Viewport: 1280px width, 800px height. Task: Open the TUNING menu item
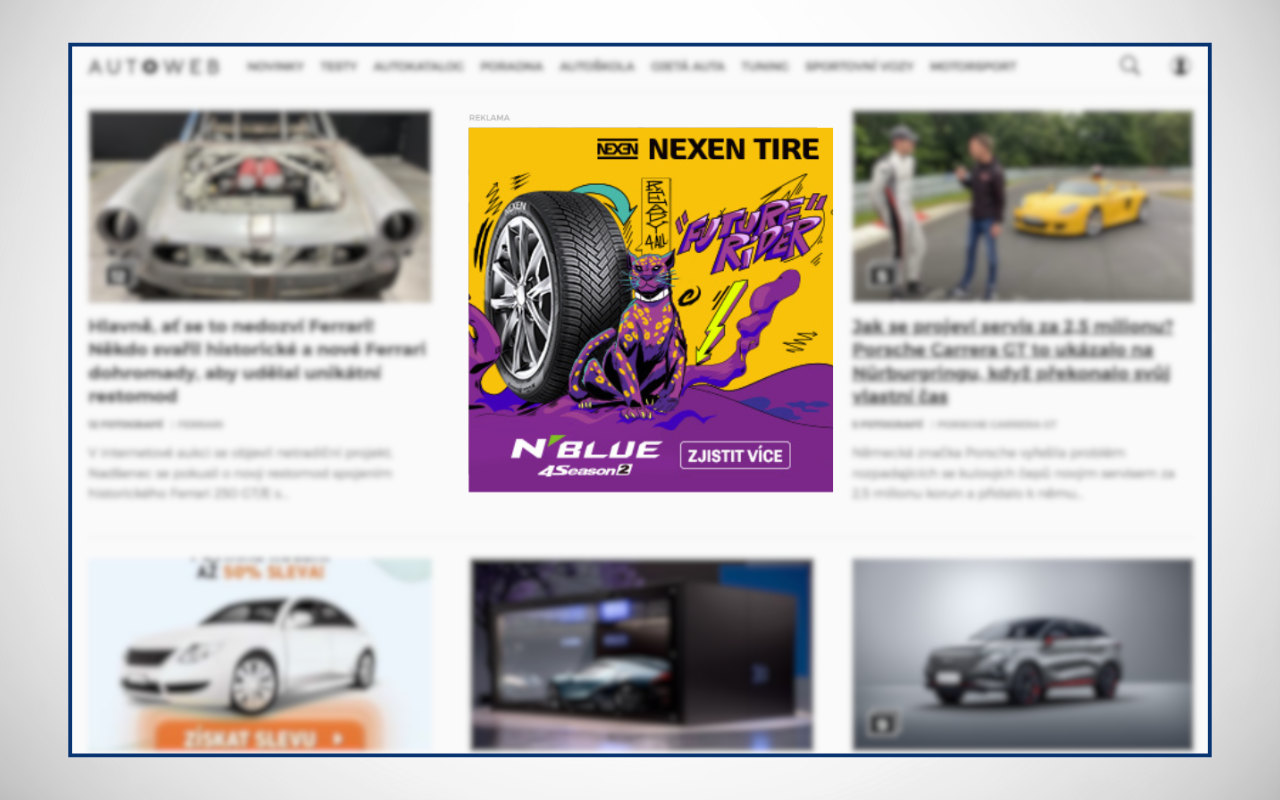764,67
